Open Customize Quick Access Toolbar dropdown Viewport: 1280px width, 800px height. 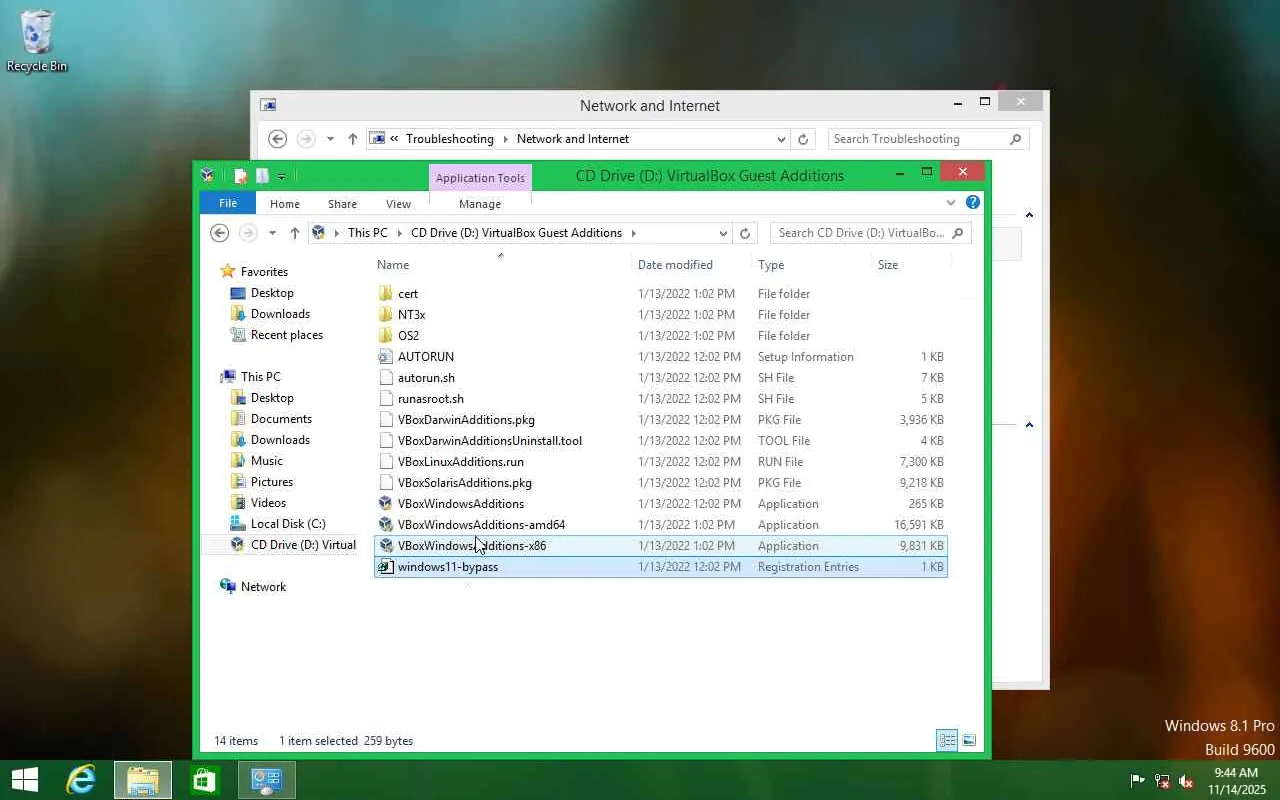click(281, 177)
